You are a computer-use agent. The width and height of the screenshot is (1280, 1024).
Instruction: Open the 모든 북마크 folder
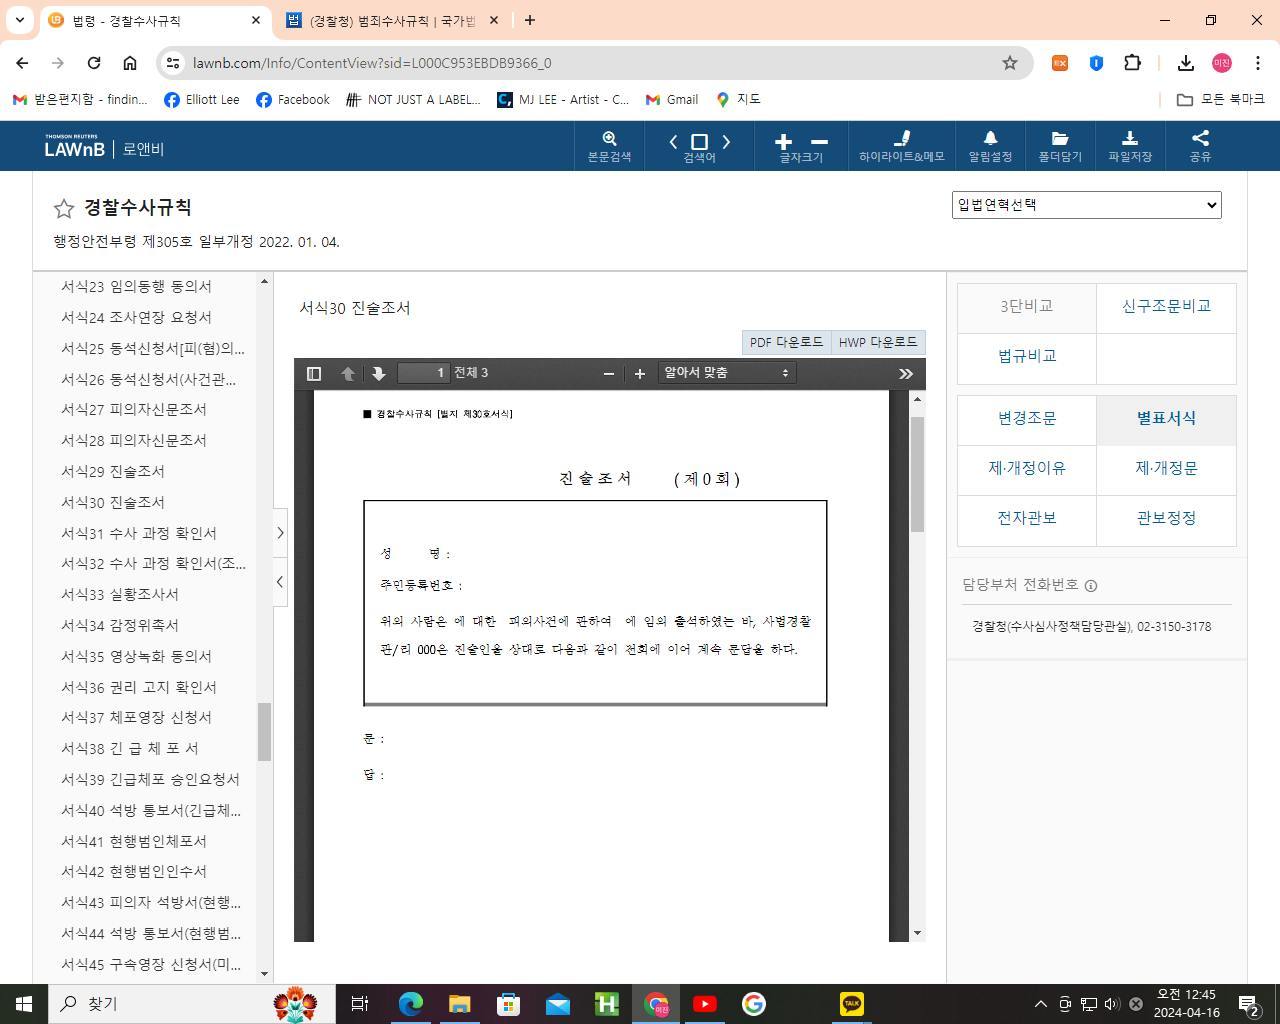(1220, 99)
